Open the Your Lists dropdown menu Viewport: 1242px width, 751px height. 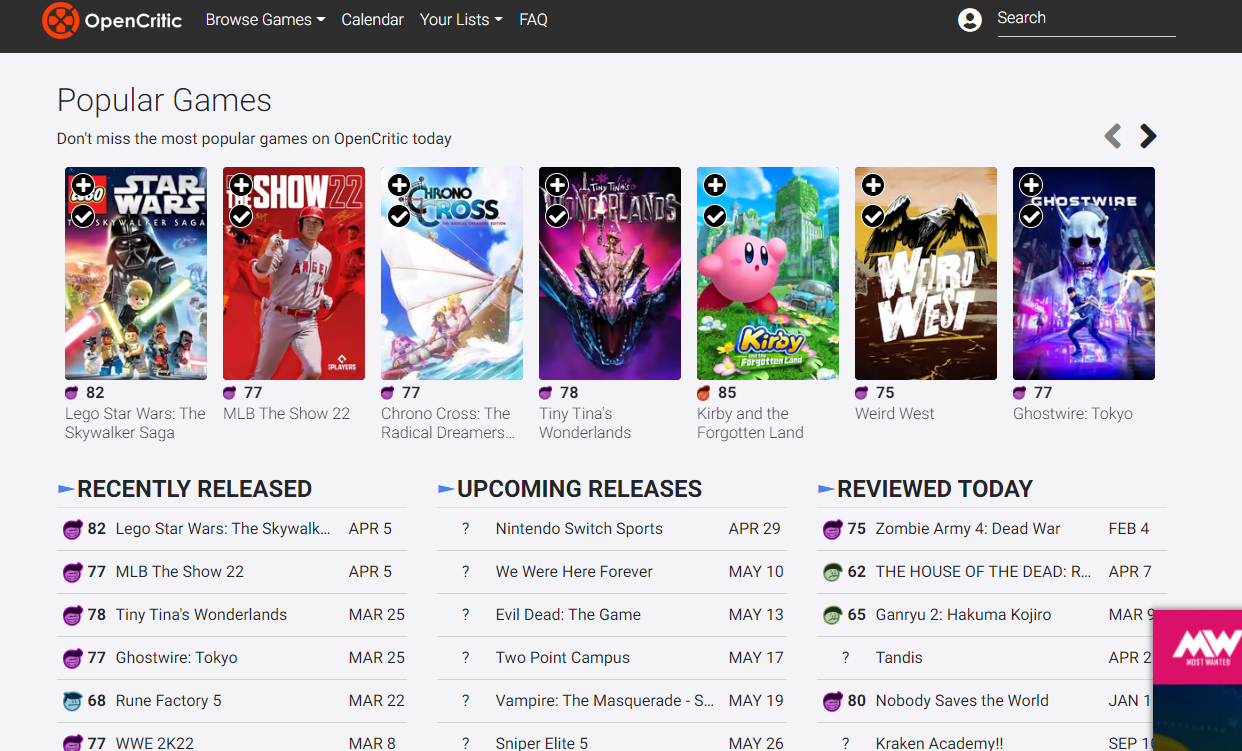click(x=461, y=20)
